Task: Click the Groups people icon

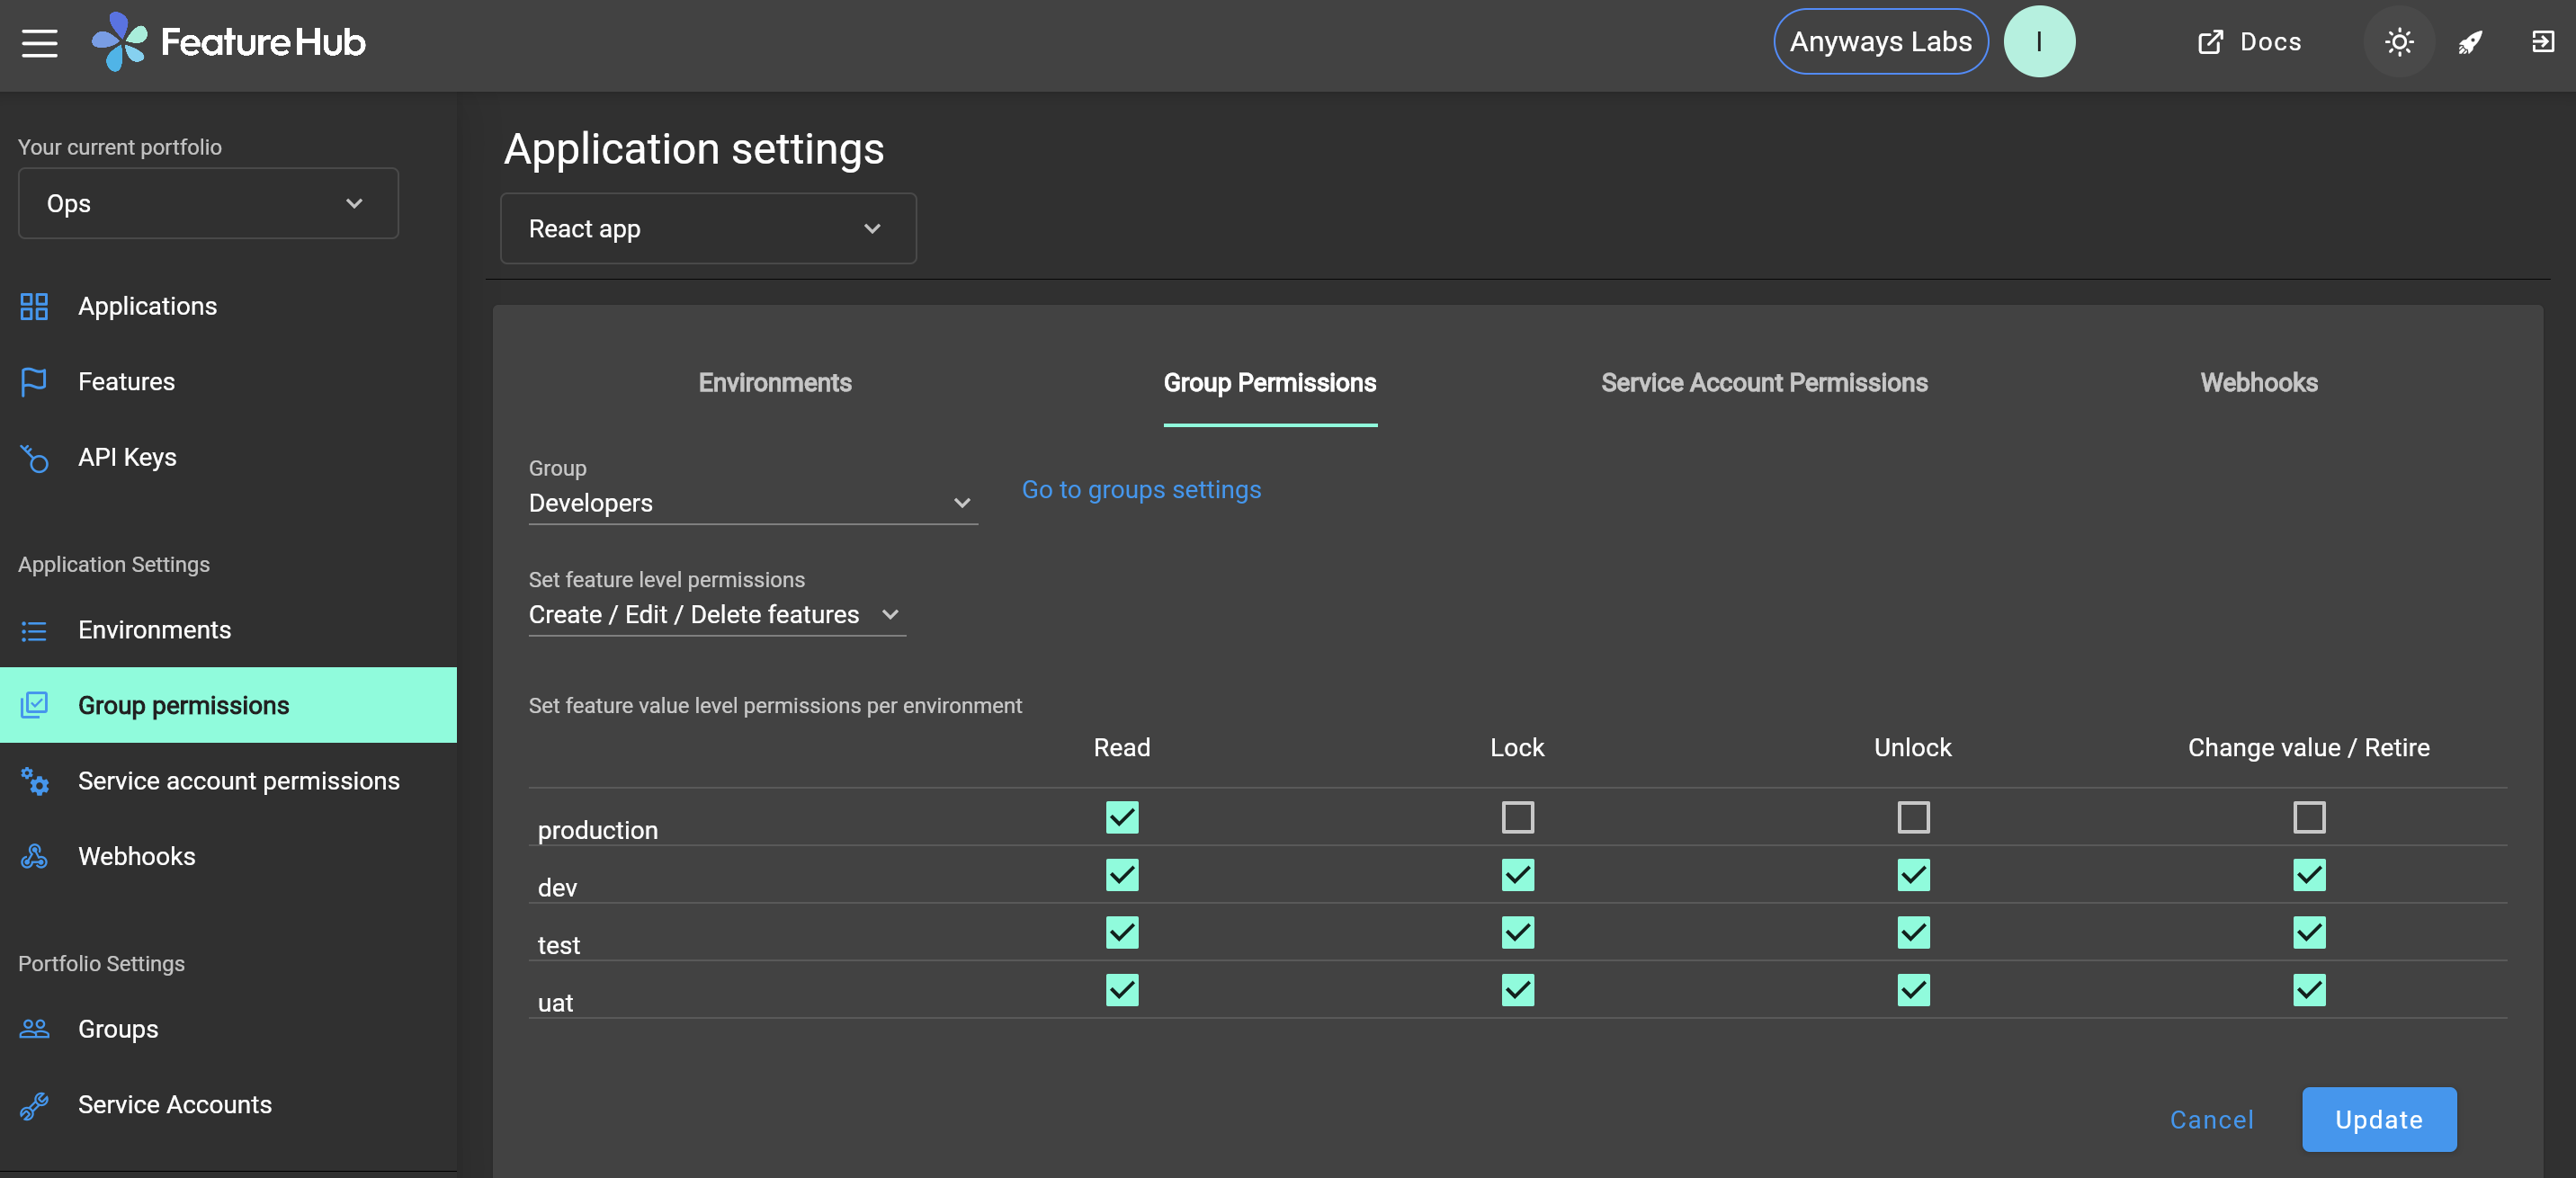Action: click(34, 1029)
